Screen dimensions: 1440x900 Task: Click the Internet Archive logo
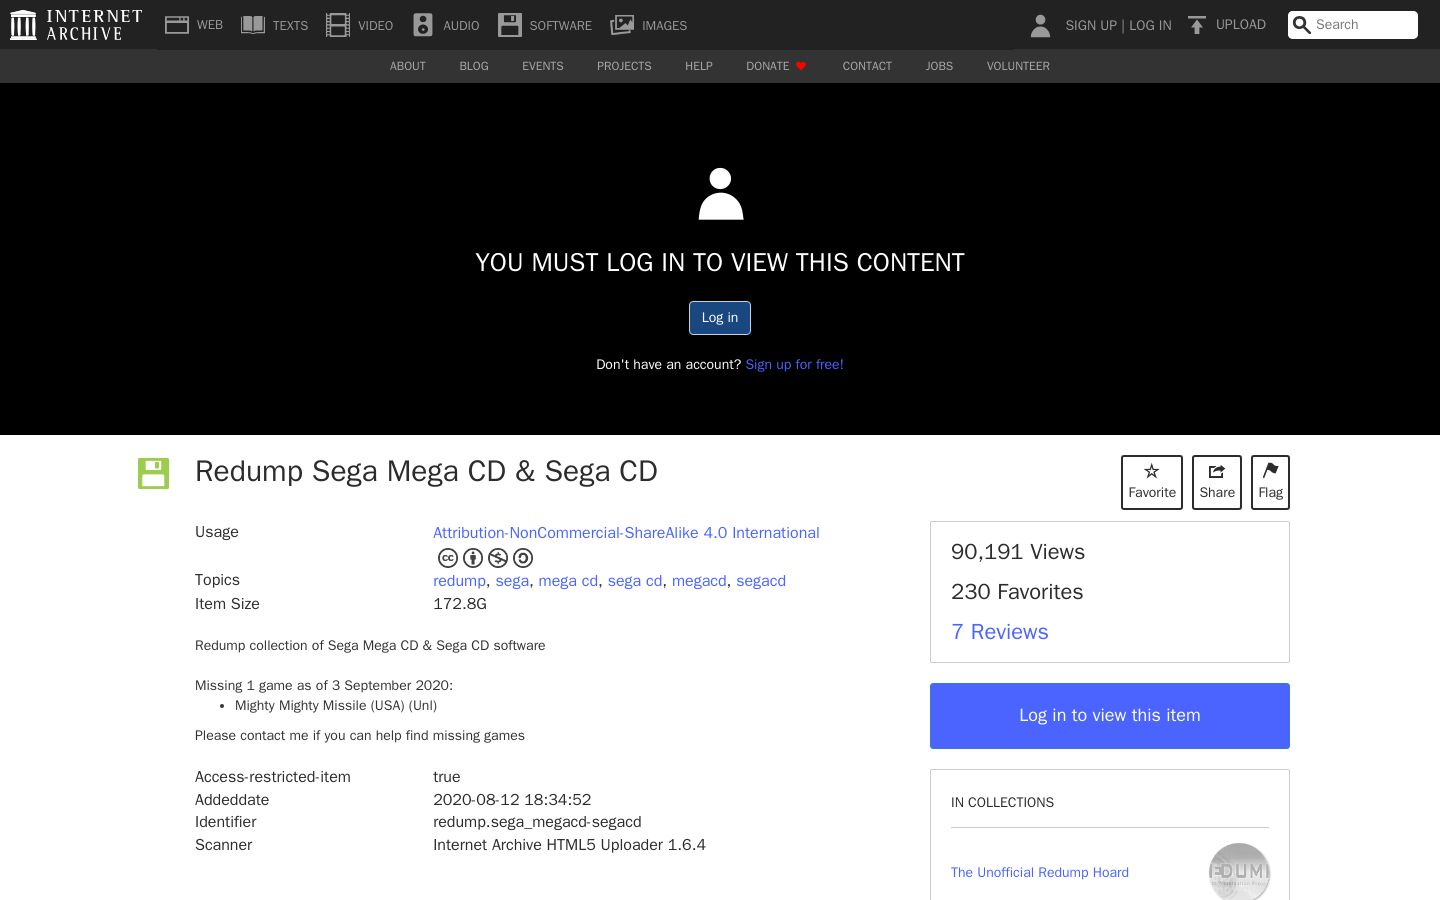[76, 25]
